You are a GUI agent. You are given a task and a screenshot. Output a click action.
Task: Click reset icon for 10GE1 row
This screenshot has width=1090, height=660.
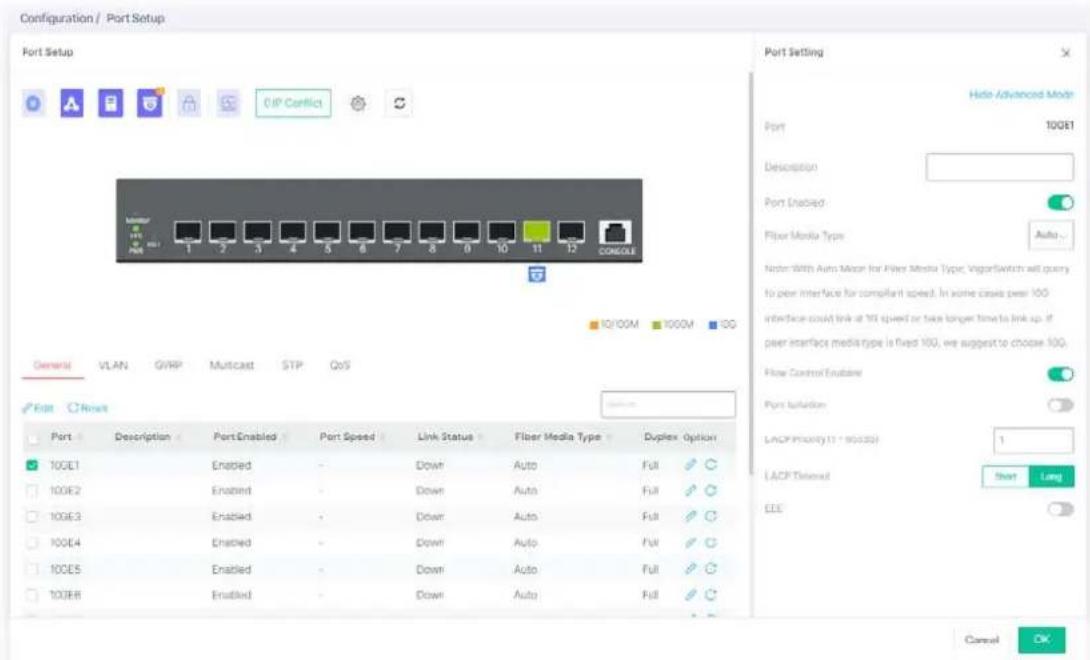710,465
